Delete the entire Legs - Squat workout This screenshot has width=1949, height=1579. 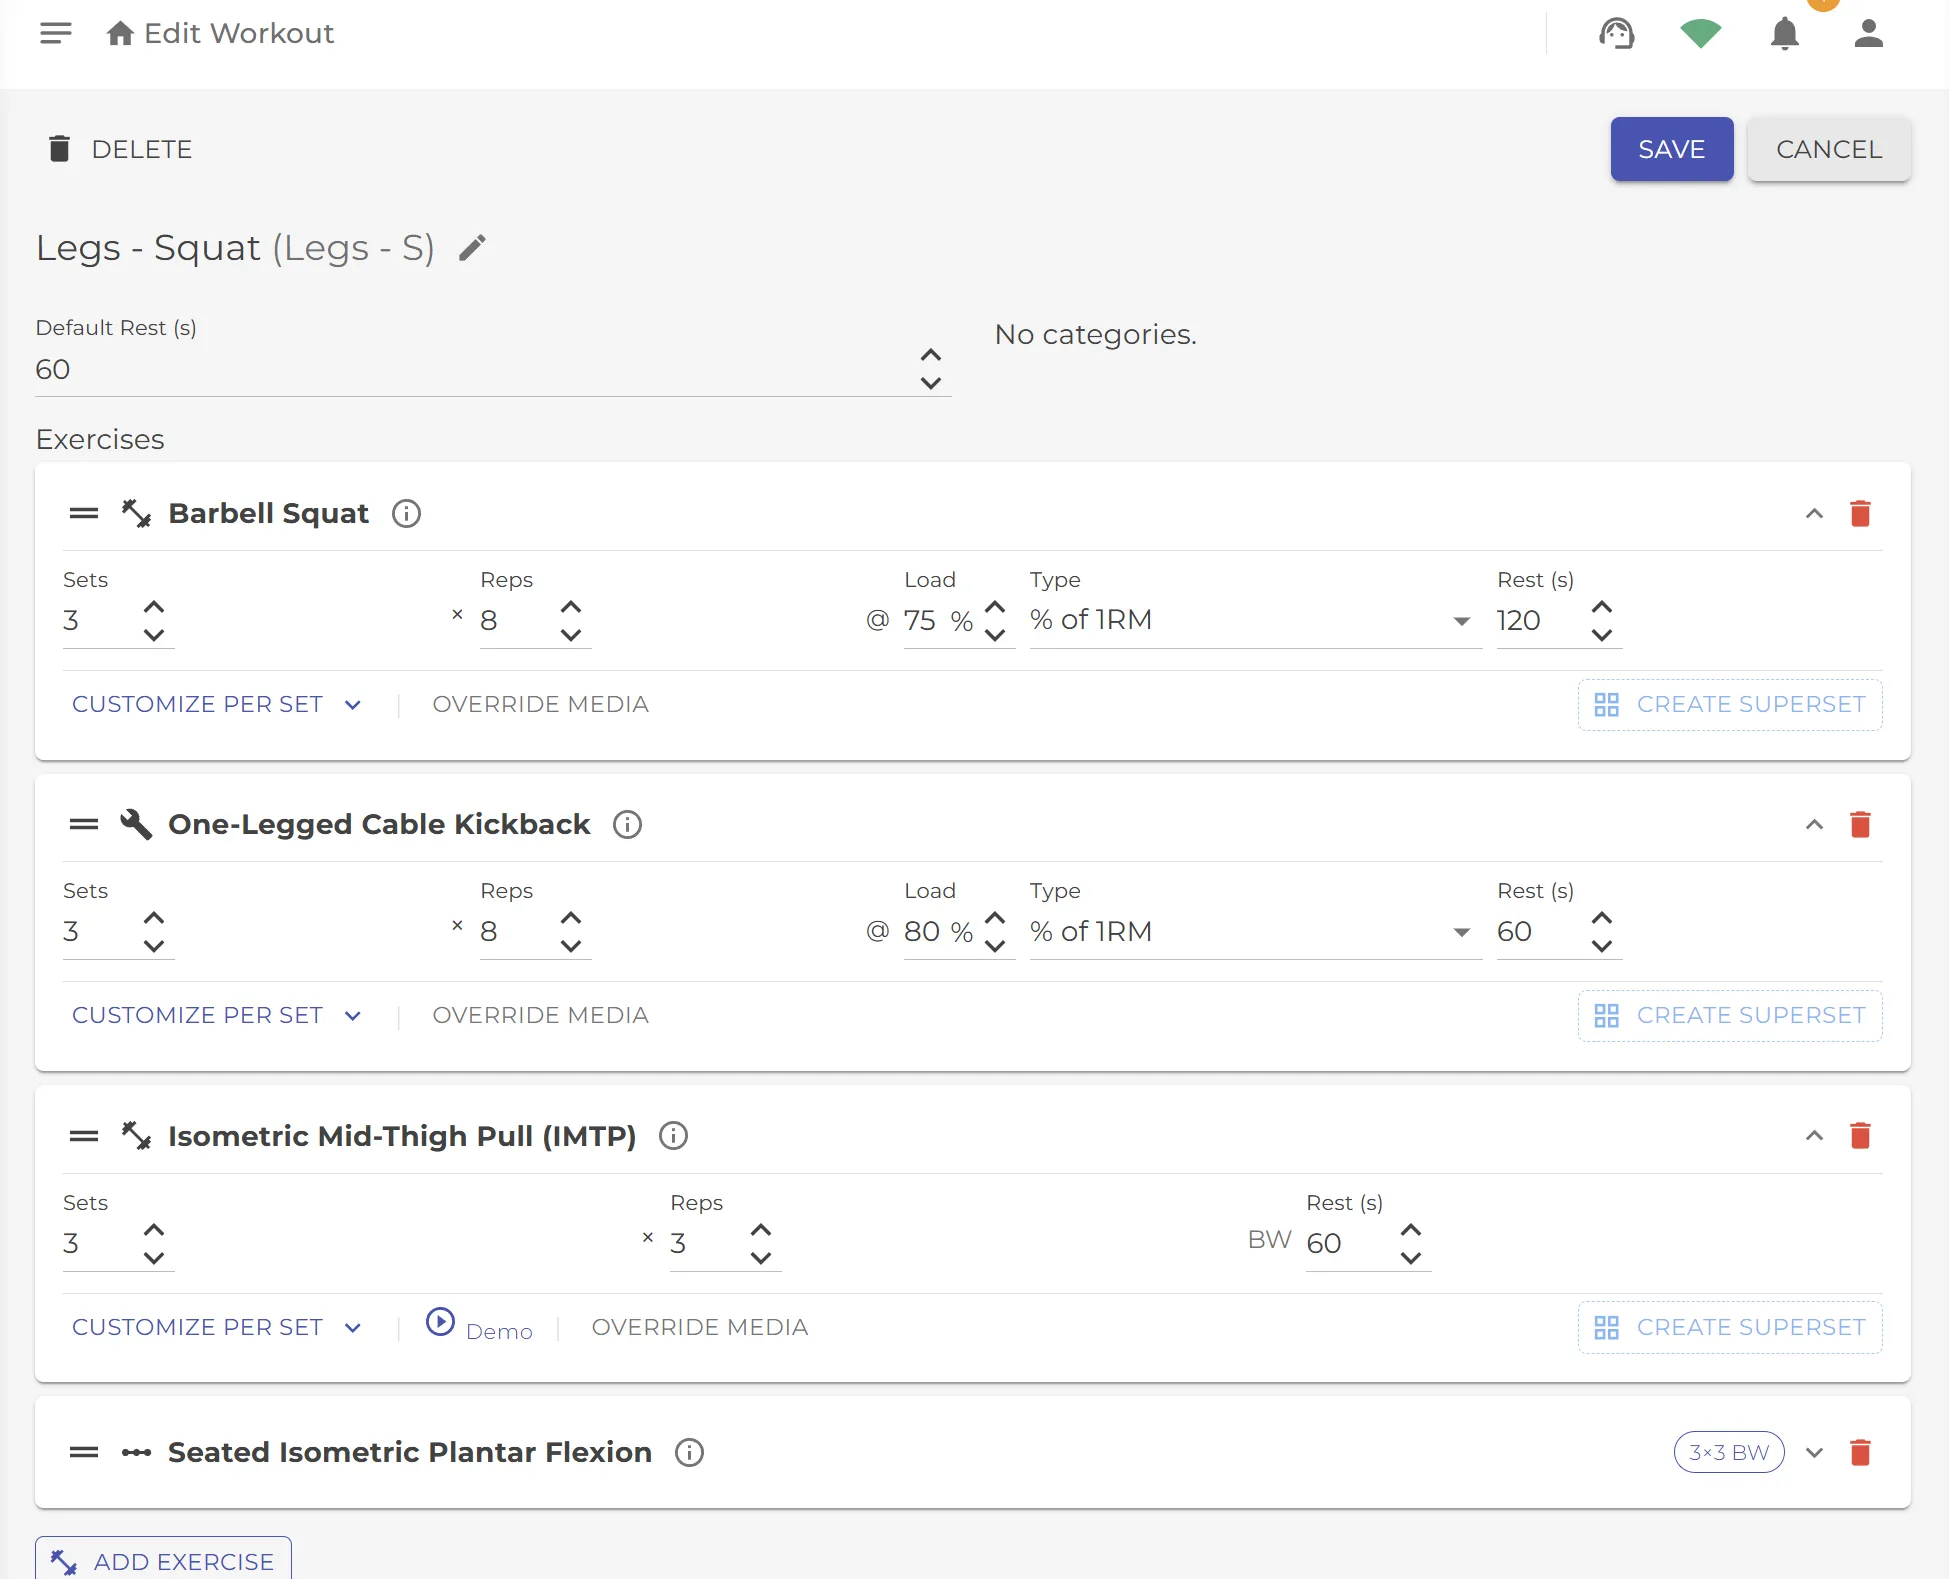click(x=119, y=149)
